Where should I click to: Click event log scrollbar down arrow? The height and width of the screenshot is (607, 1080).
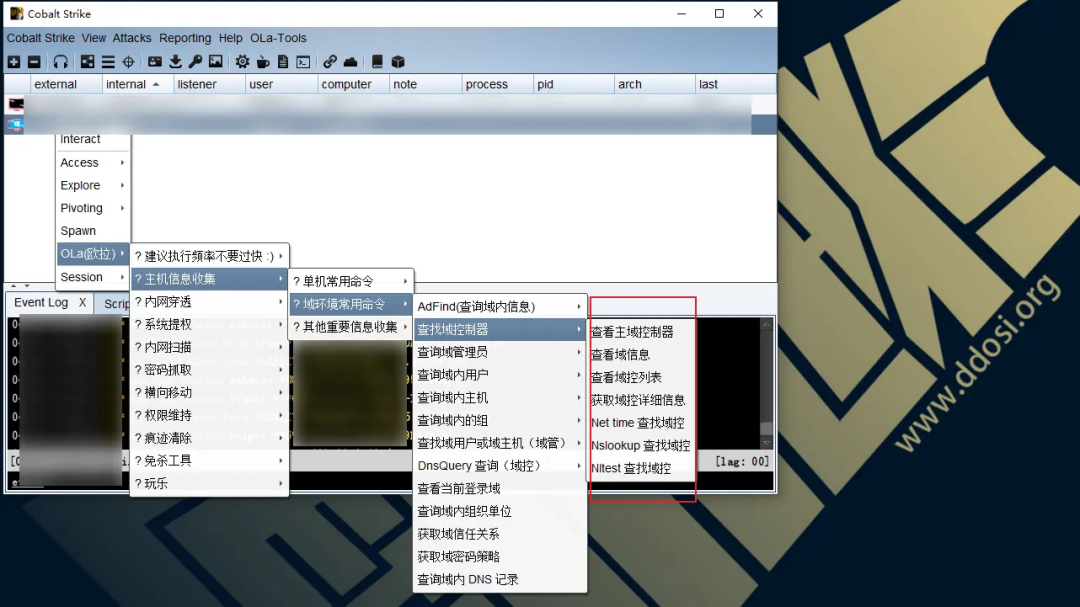pos(767,442)
